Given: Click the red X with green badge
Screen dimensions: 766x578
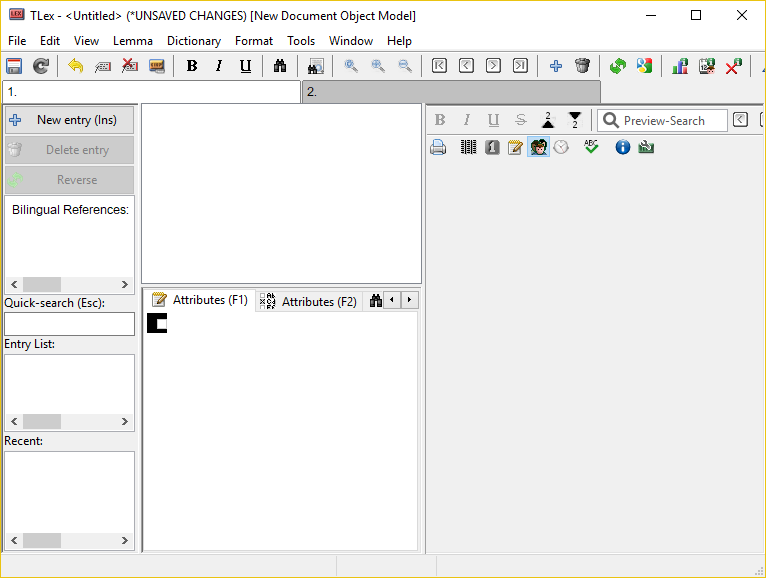Looking at the screenshot, I should point(733,65).
